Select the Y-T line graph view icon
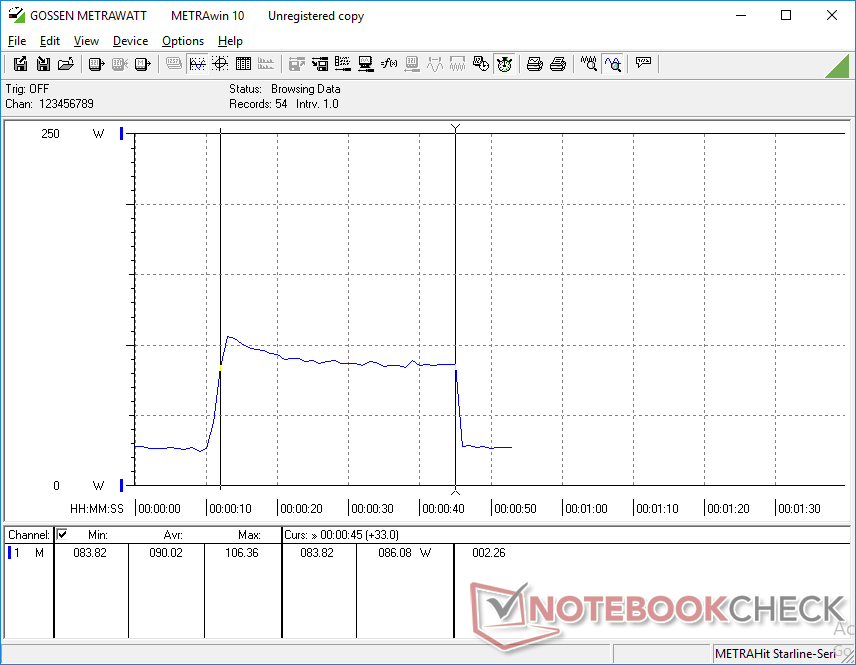The height and width of the screenshot is (665, 856). pyautogui.click(x=197, y=64)
